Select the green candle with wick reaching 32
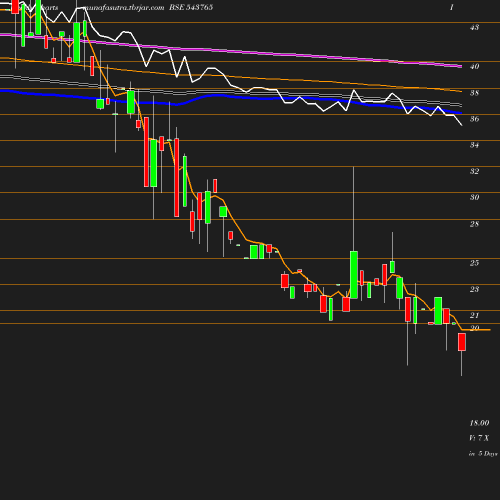 [354, 275]
